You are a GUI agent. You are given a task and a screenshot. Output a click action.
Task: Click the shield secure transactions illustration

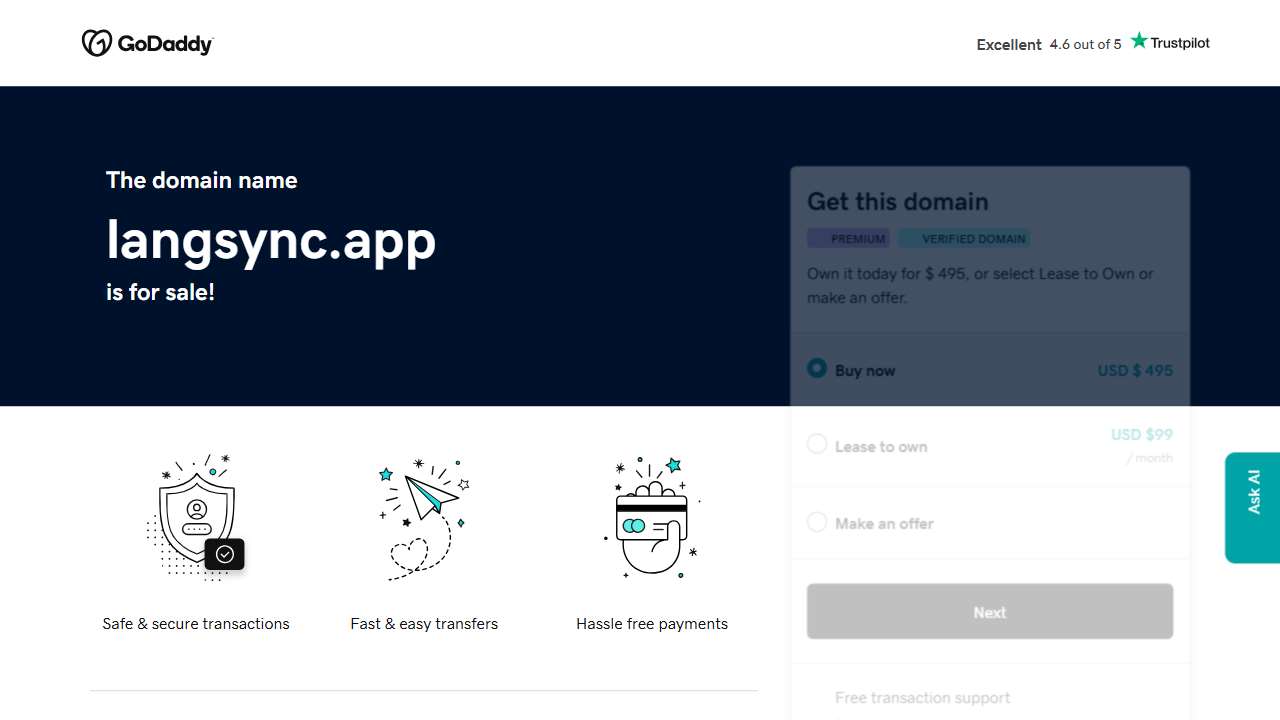[x=196, y=515]
